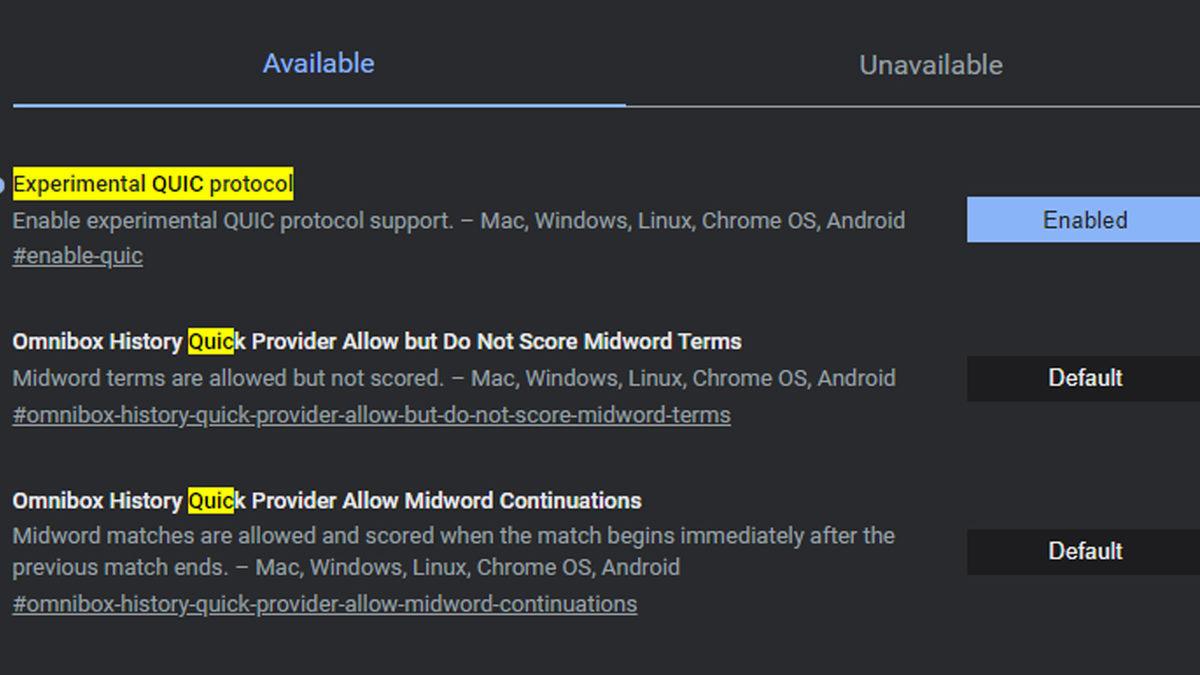
Task: Open the #omnibox-history-quick-provider-allow-but-do-not-score-midword-terms link
Action: pos(371,415)
